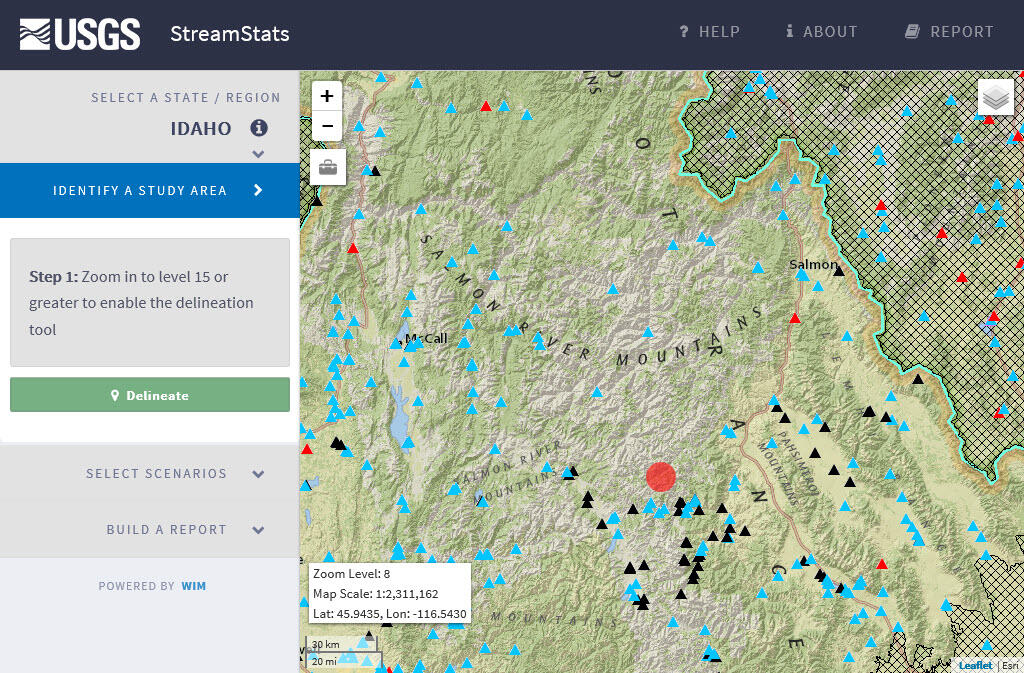Click the Report notebook icon

[912, 31]
